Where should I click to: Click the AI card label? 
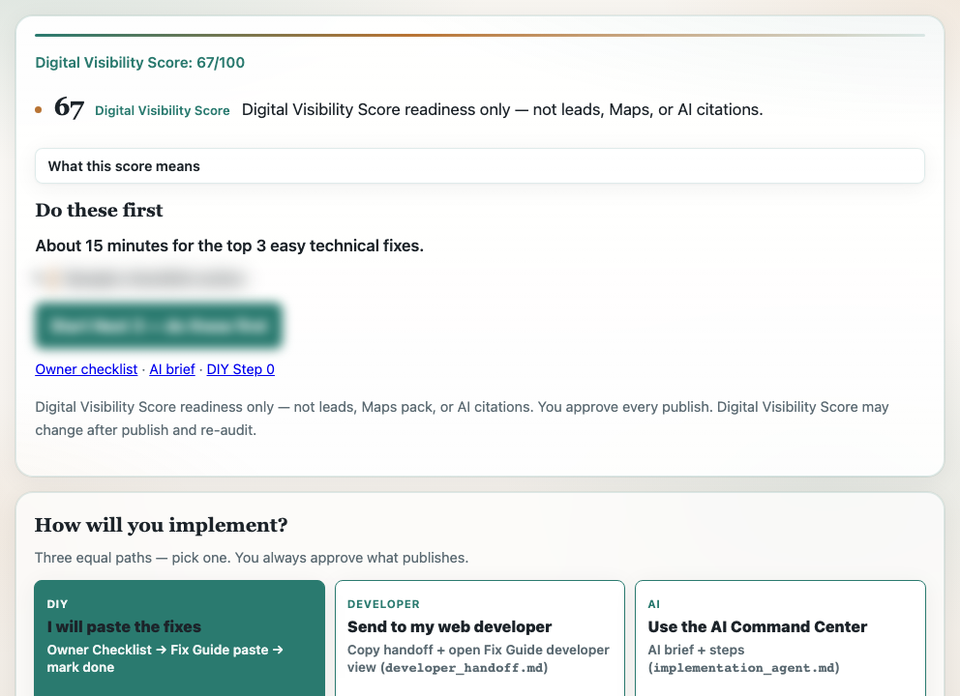tap(654, 604)
